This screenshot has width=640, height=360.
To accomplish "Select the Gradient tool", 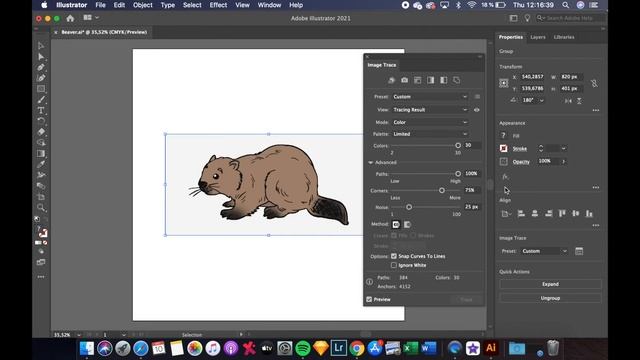I will pyautogui.click(x=41, y=153).
